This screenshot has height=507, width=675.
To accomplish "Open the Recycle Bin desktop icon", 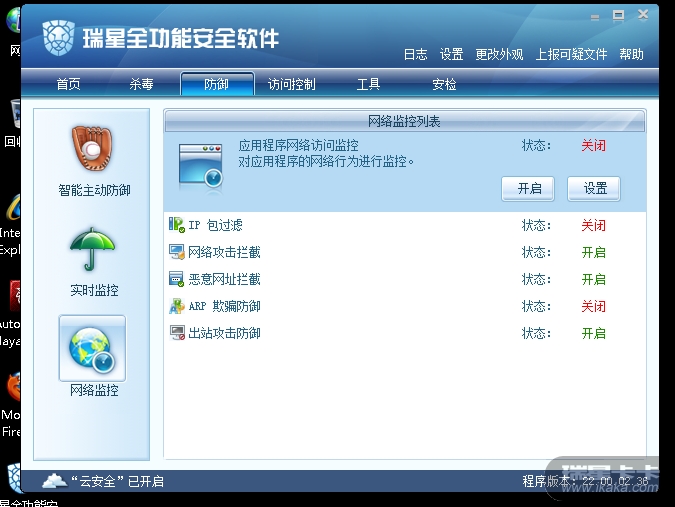I will tap(15, 114).
